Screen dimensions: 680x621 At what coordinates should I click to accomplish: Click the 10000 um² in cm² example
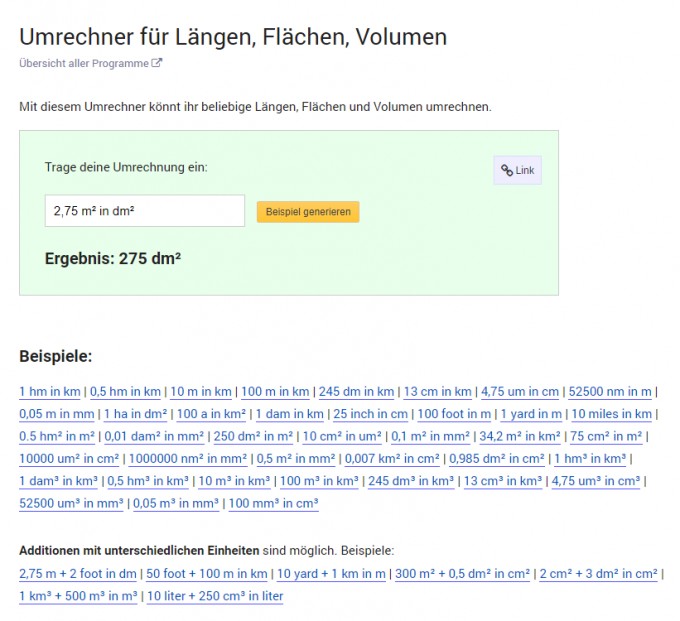coord(70,459)
